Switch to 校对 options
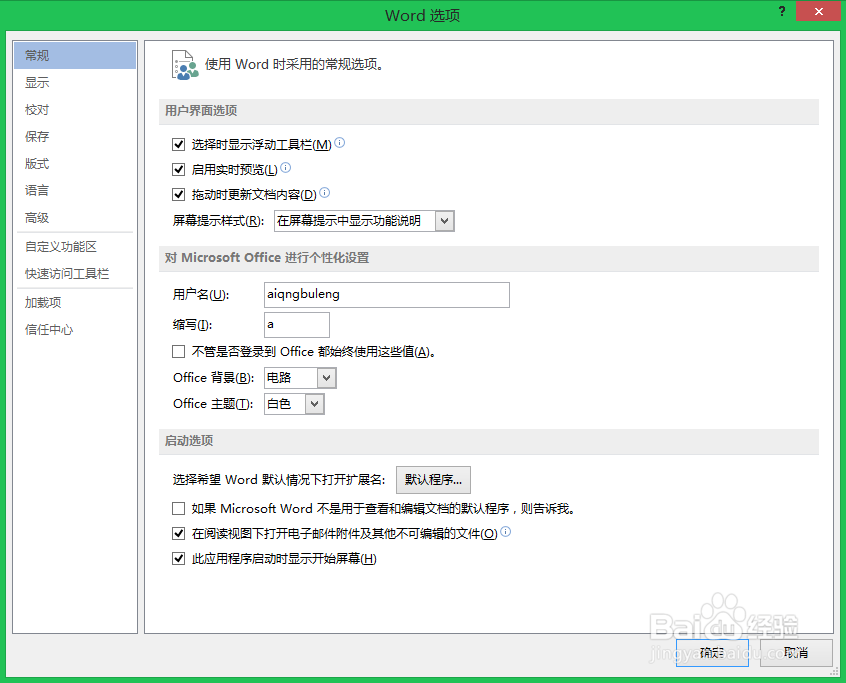Image resolution: width=846 pixels, height=683 pixels. pyautogui.click(x=75, y=110)
